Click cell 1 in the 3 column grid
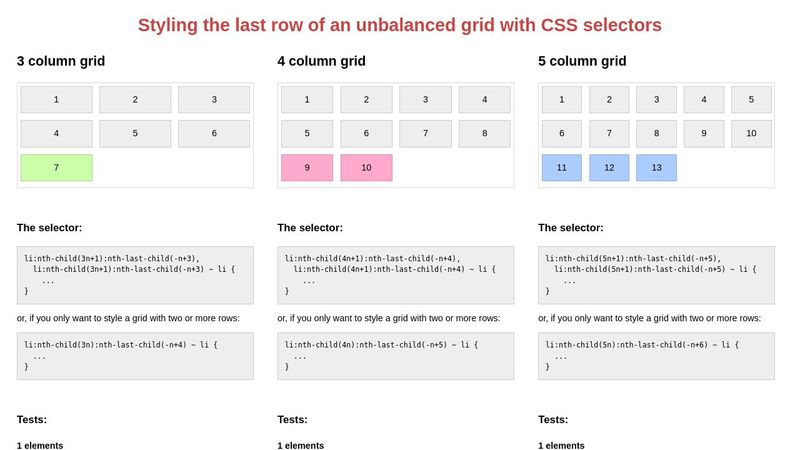This screenshot has width=800, height=450. point(56,99)
